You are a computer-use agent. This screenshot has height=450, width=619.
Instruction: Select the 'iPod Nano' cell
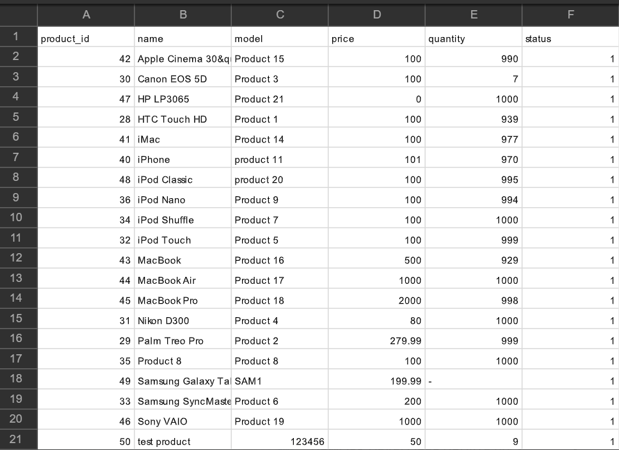coord(183,198)
